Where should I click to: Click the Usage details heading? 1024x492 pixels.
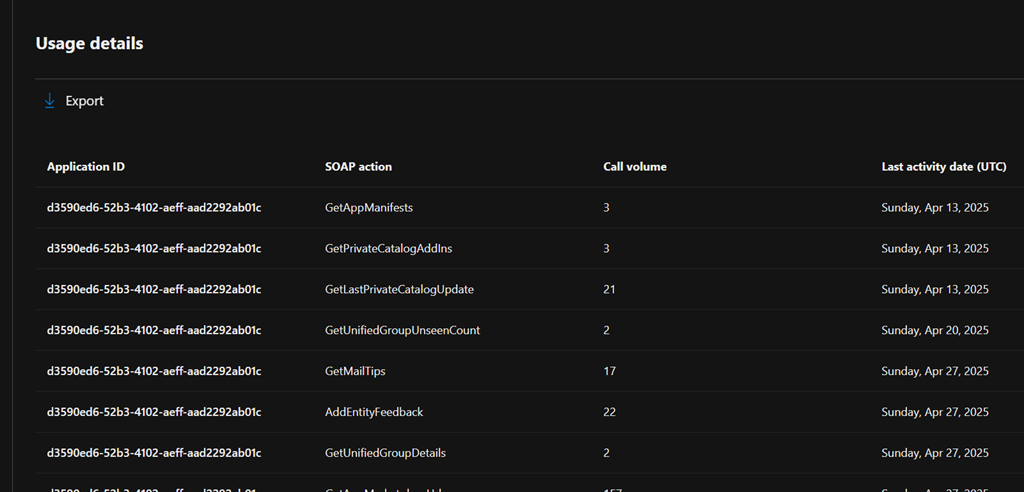point(89,44)
